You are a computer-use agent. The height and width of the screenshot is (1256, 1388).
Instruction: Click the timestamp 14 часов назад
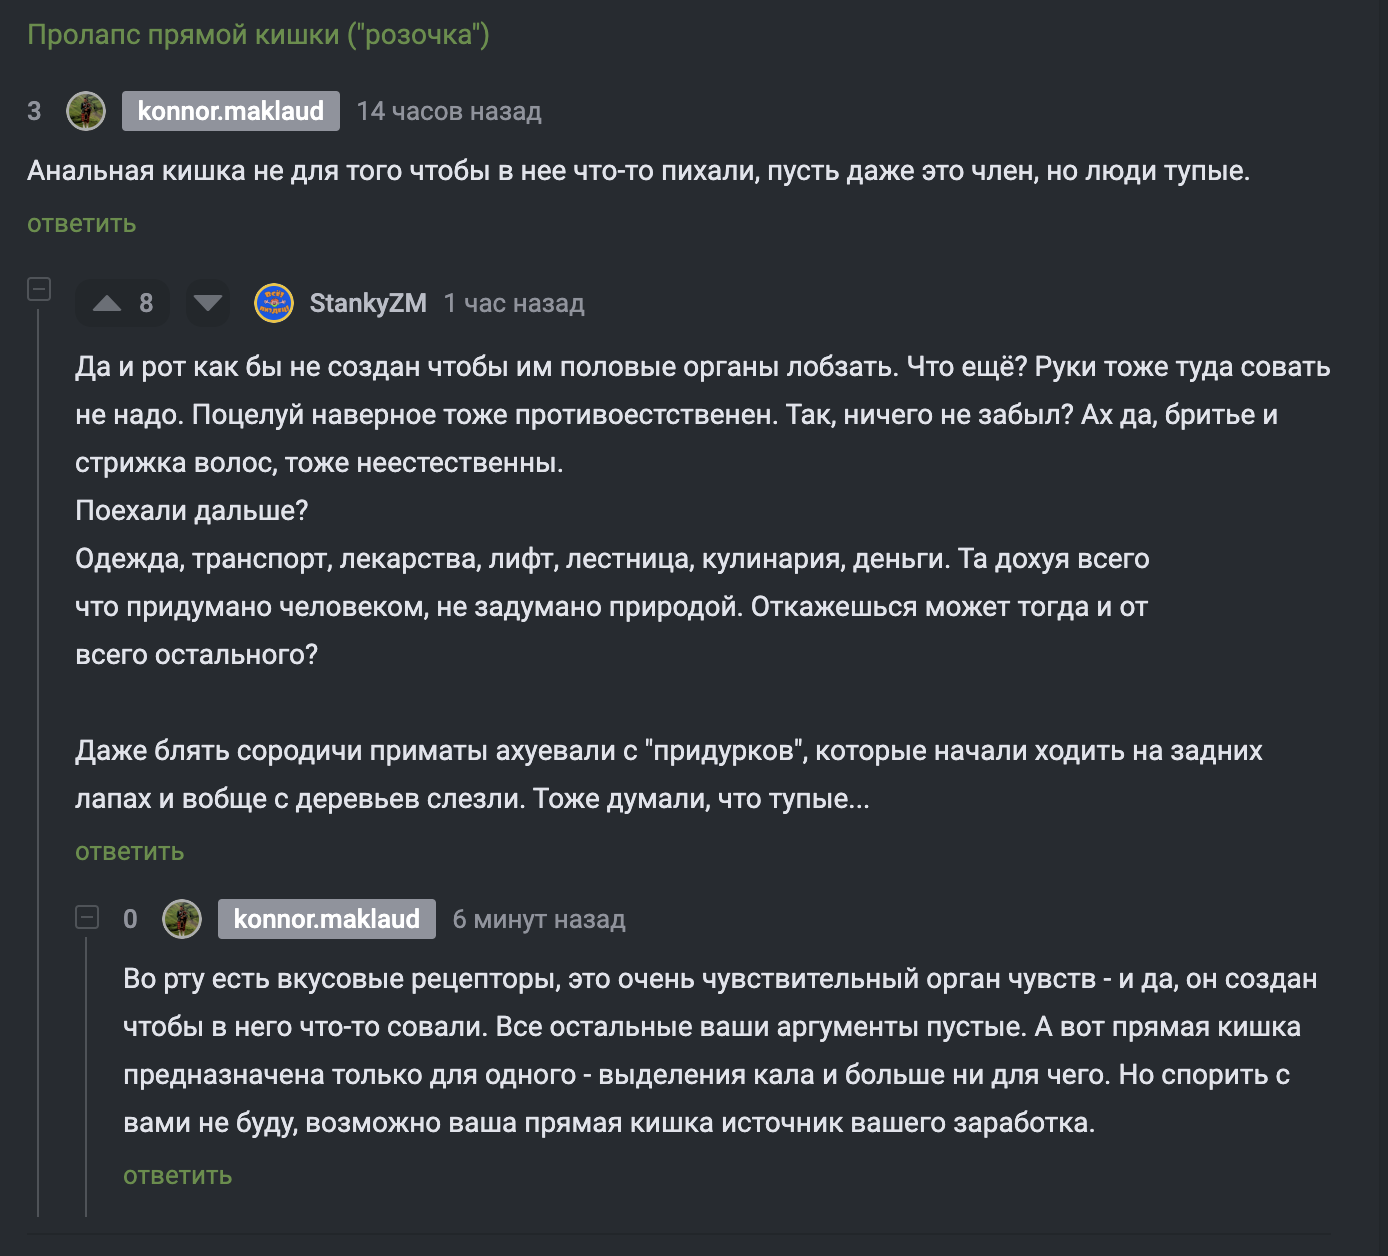449,111
